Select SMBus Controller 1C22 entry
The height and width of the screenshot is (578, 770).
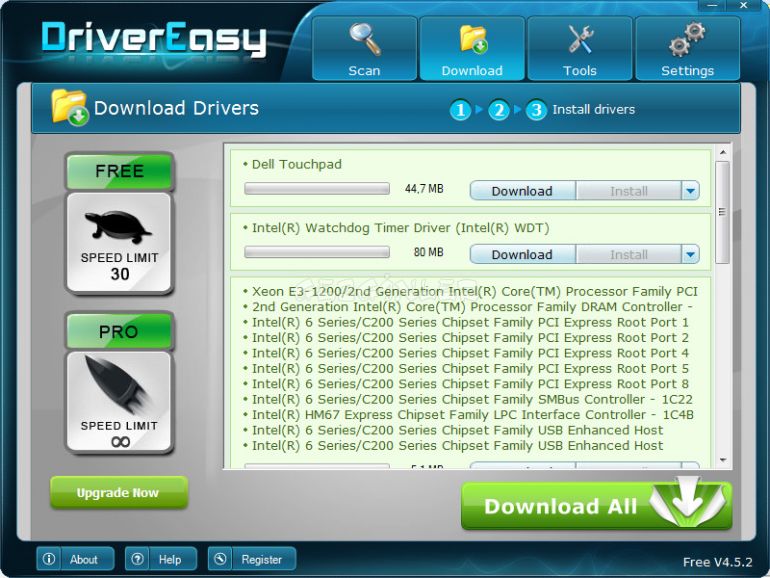pyautogui.click(x=472, y=399)
